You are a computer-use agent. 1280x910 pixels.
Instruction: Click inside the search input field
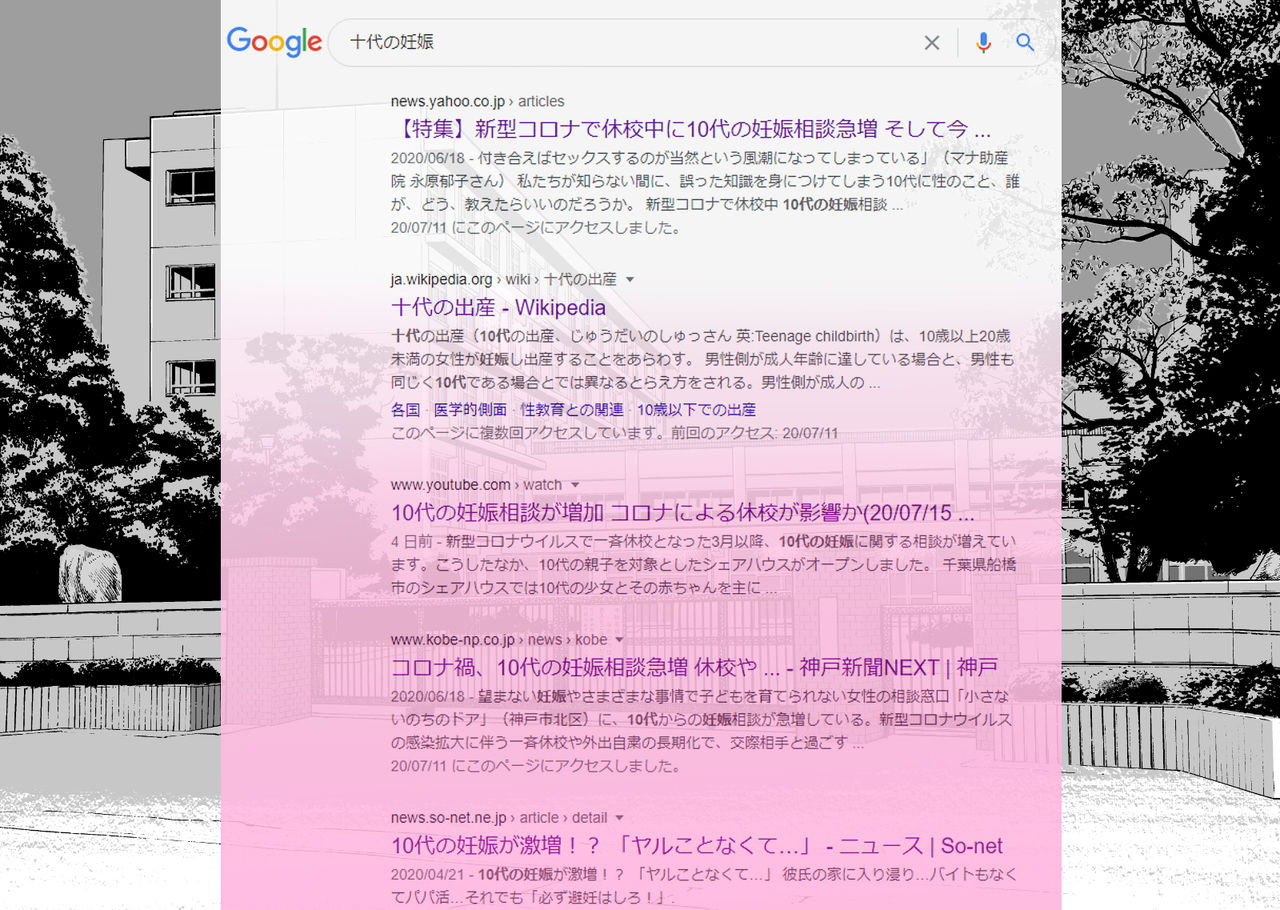[600, 43]
